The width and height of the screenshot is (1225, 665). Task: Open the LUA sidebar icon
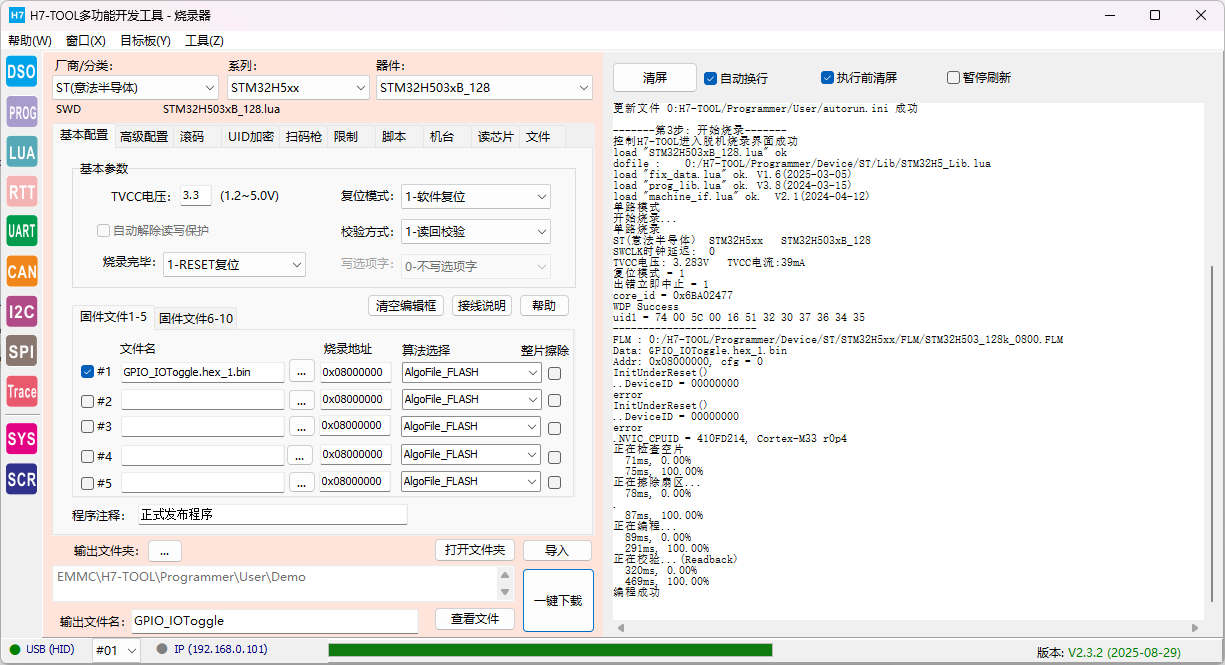(x=21, y=152)
